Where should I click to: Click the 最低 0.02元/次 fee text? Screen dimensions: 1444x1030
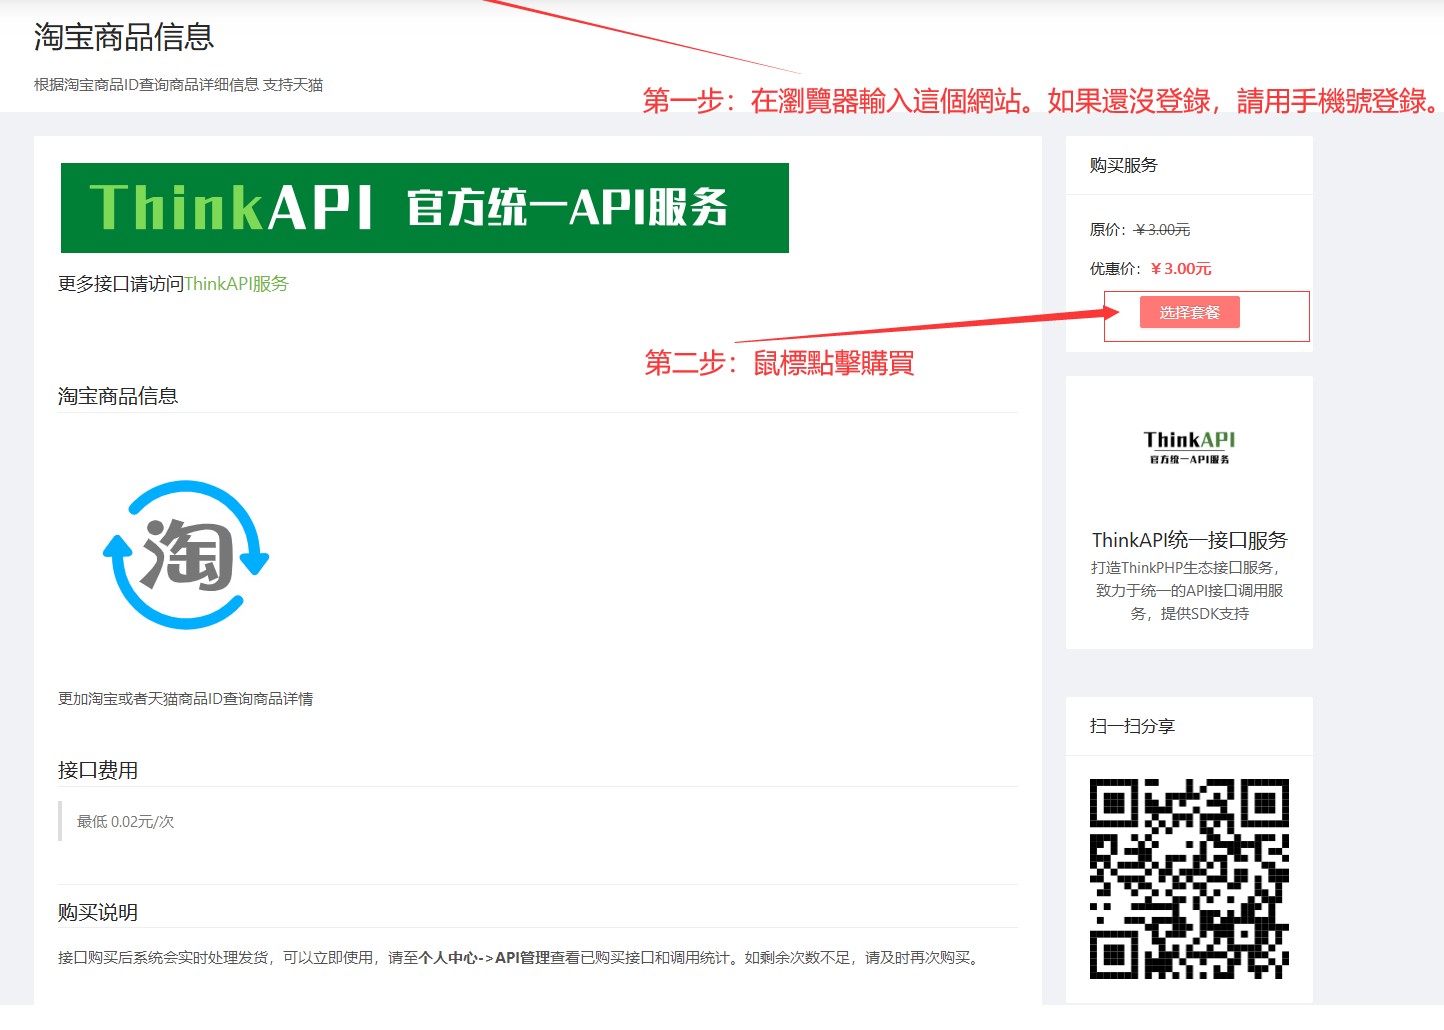126,822
